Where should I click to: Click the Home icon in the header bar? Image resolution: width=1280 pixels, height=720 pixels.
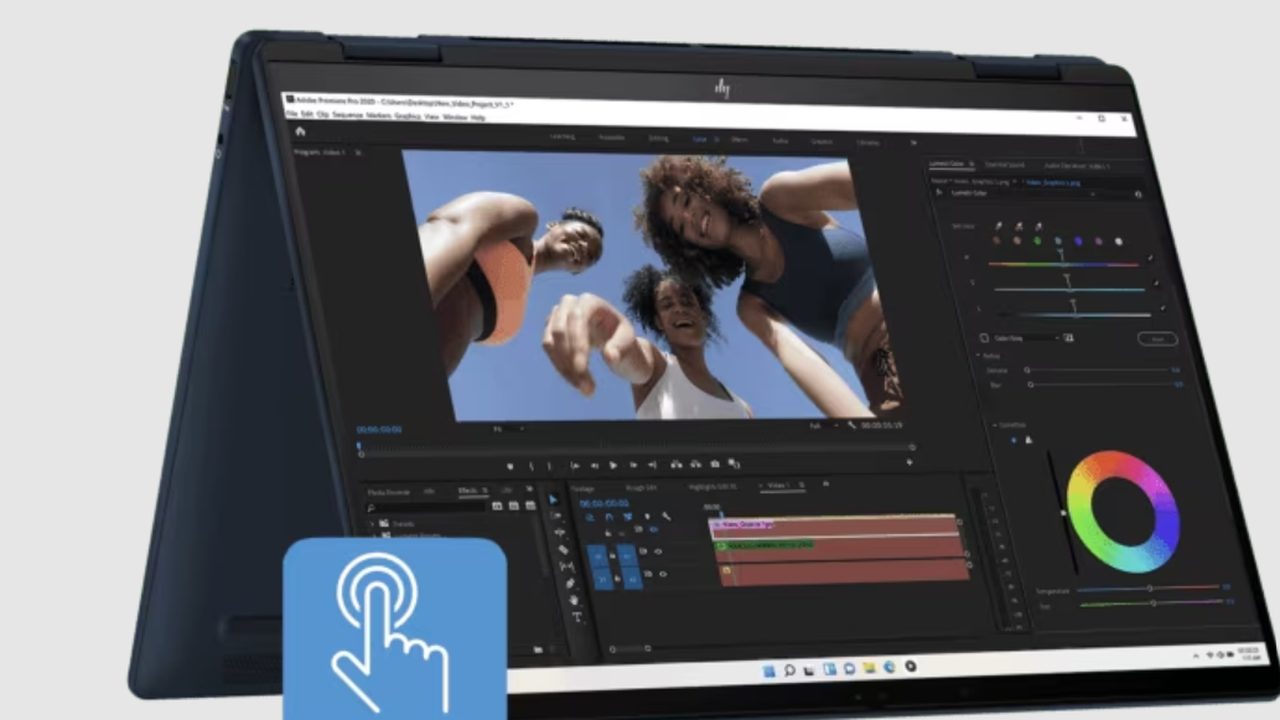[301, 132]
